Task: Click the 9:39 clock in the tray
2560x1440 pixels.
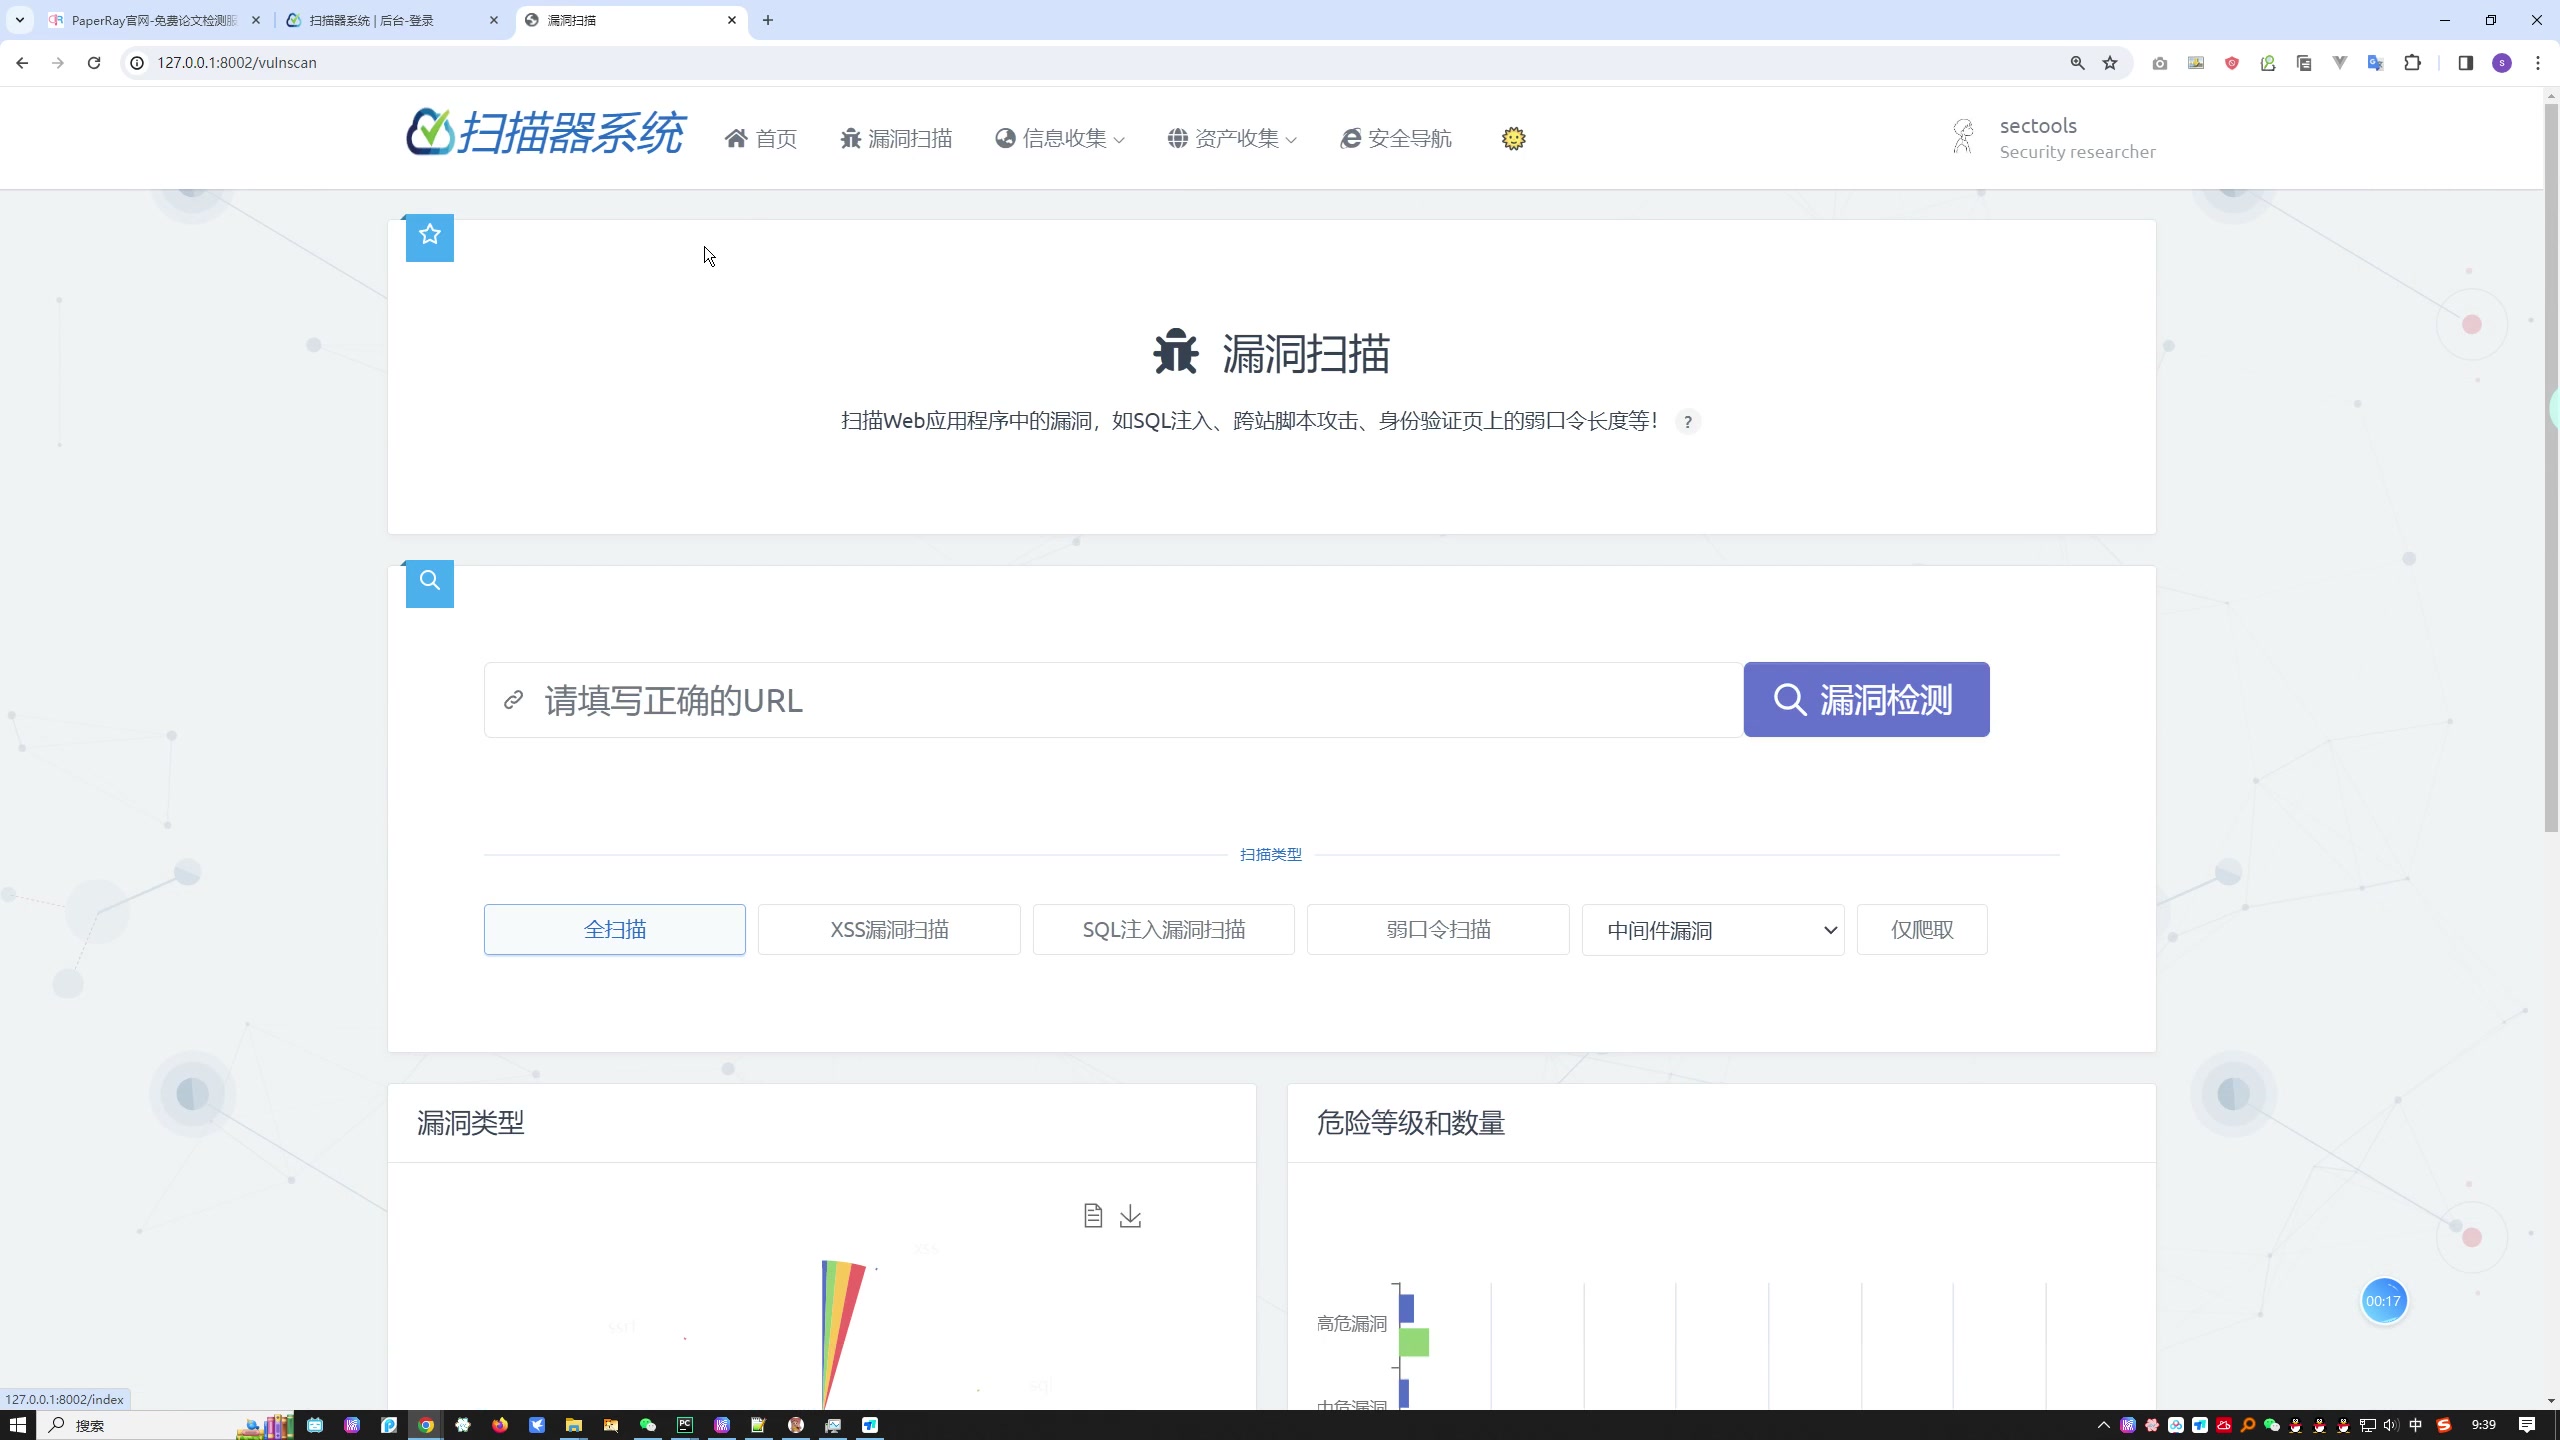Action: click(x=2484, y=1425)
